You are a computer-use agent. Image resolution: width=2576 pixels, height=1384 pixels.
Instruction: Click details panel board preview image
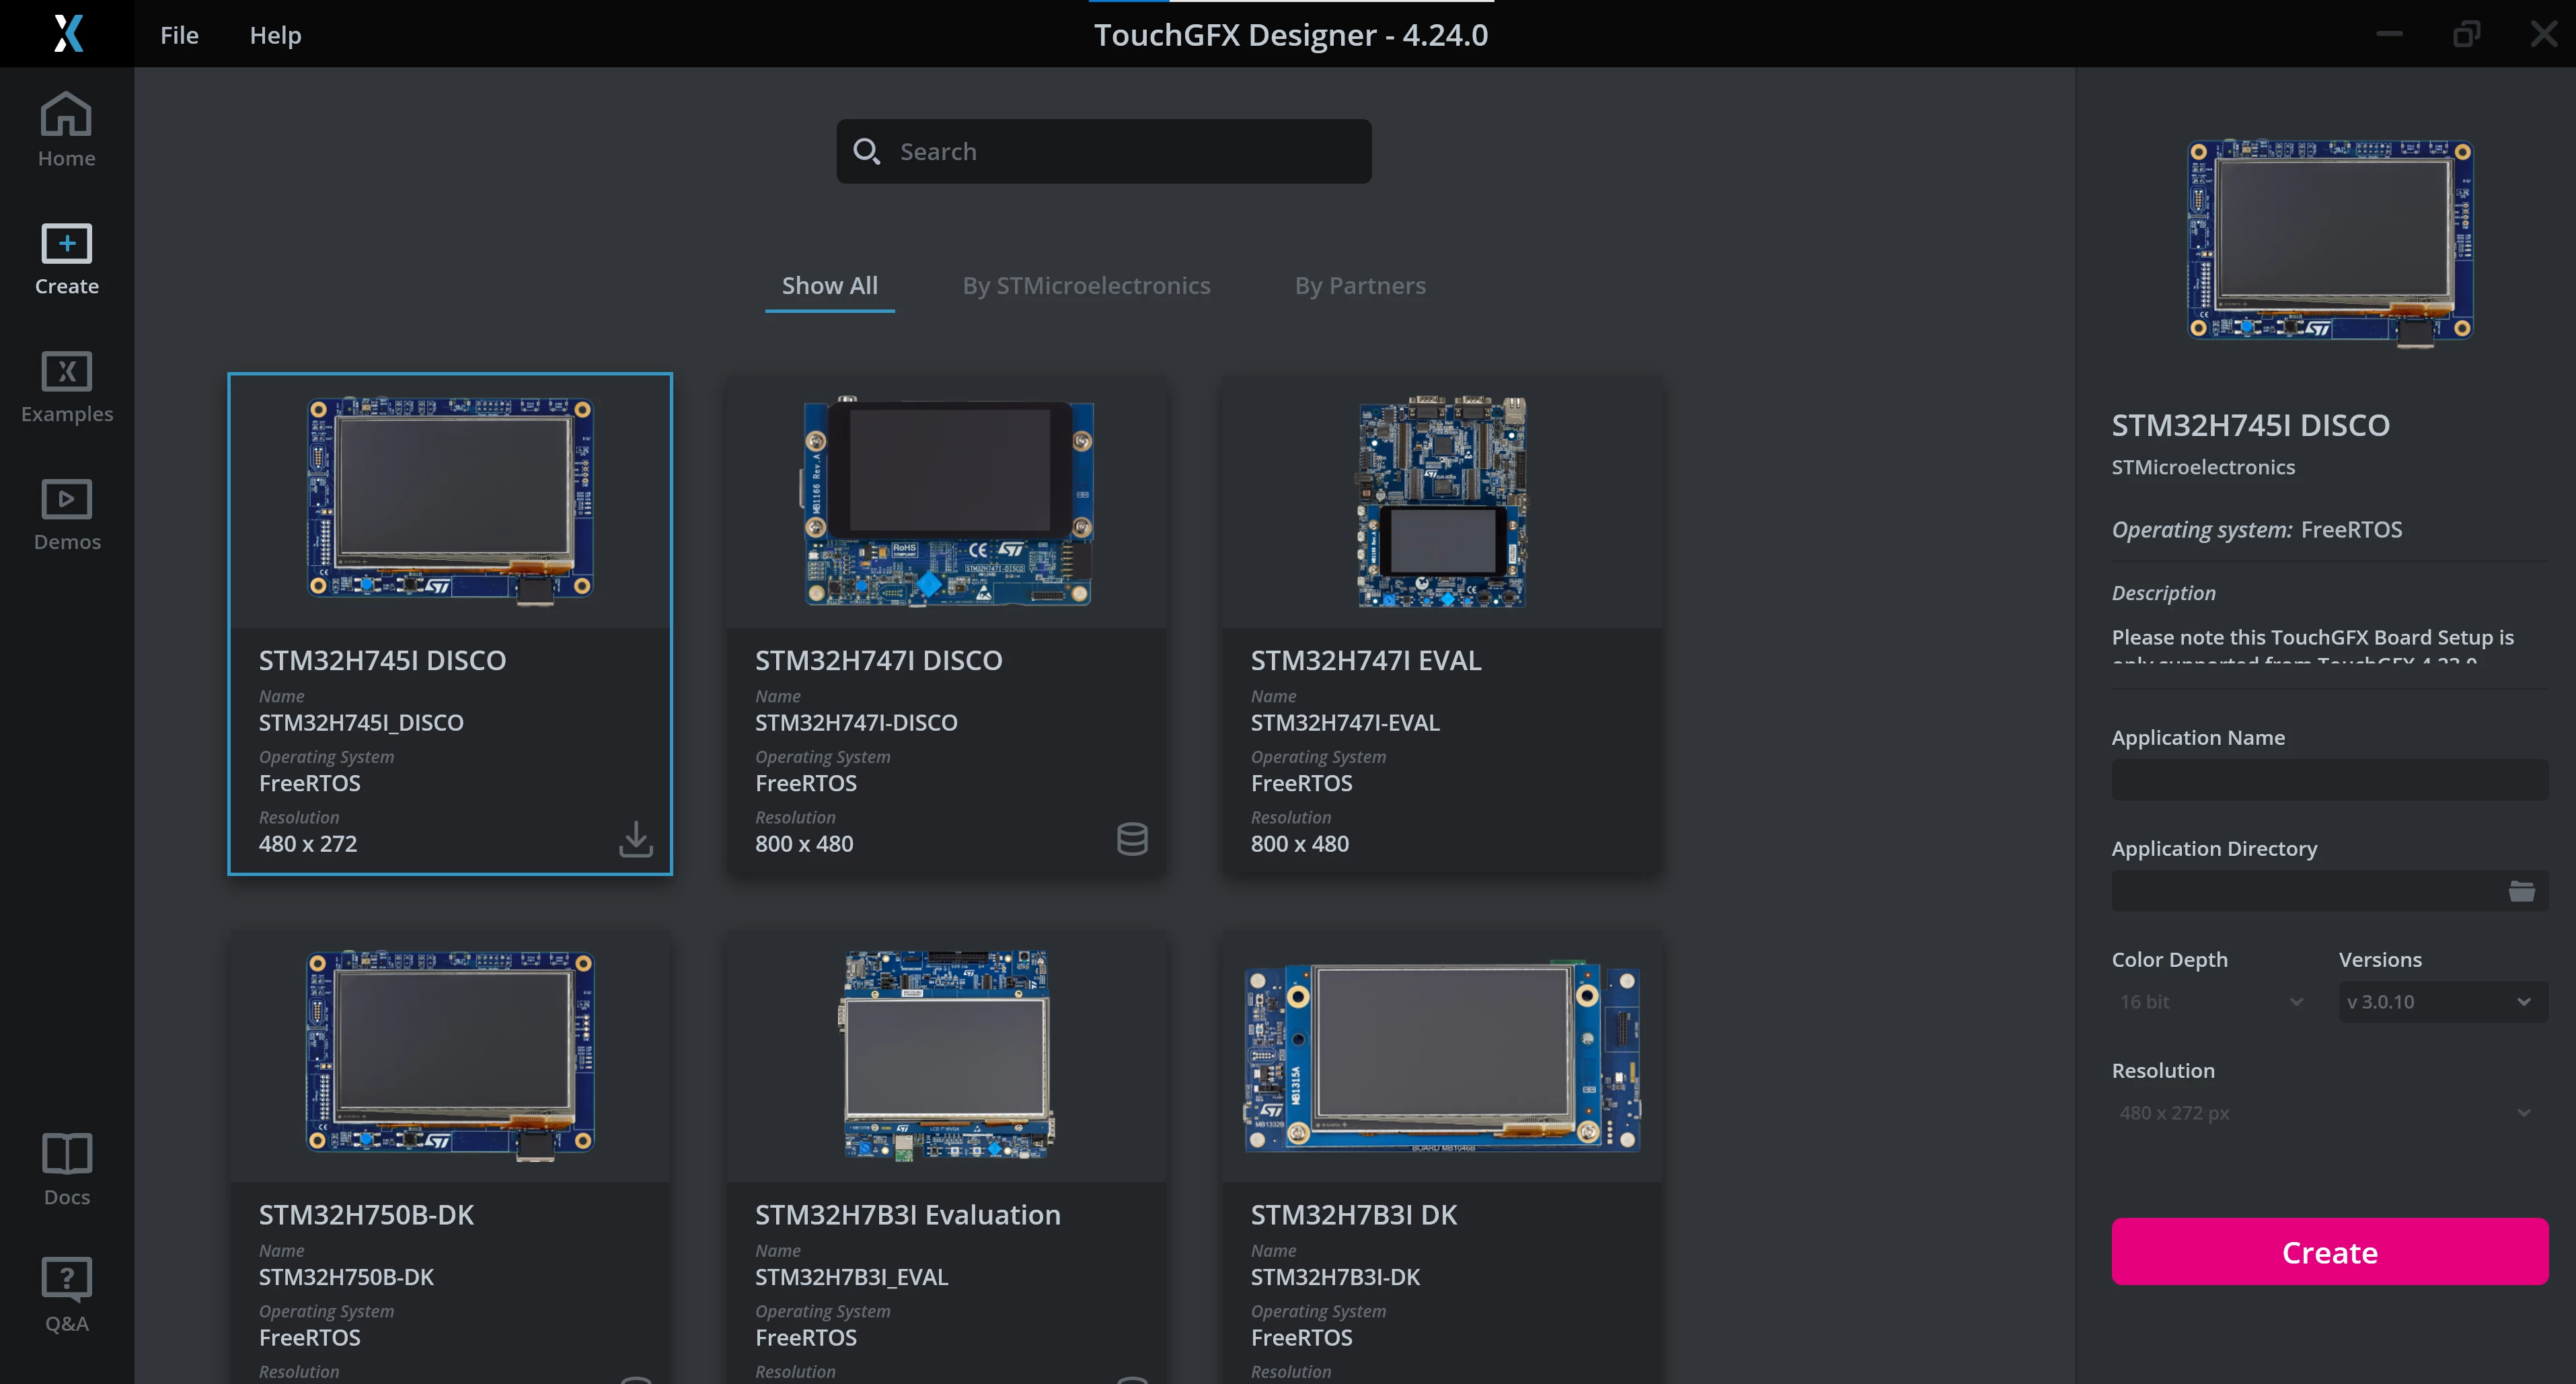point(2330,243)
